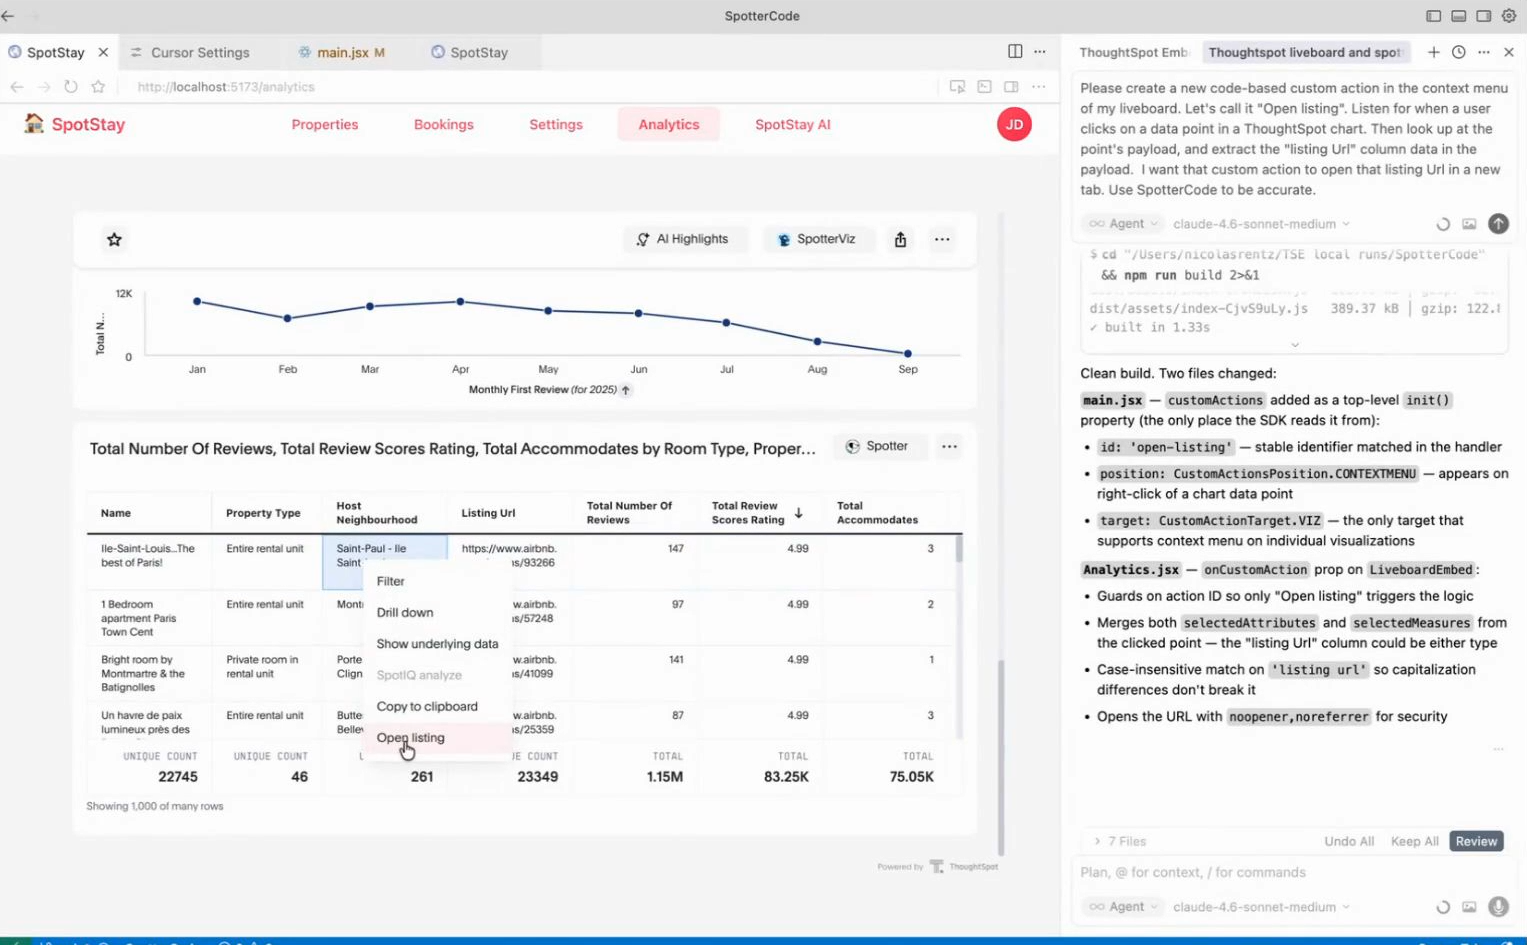The height and width of the screenshot is (945, 1527).
Task: Navigate to the Bookings page
Action: pyautogui.click(x=443, y=125)
